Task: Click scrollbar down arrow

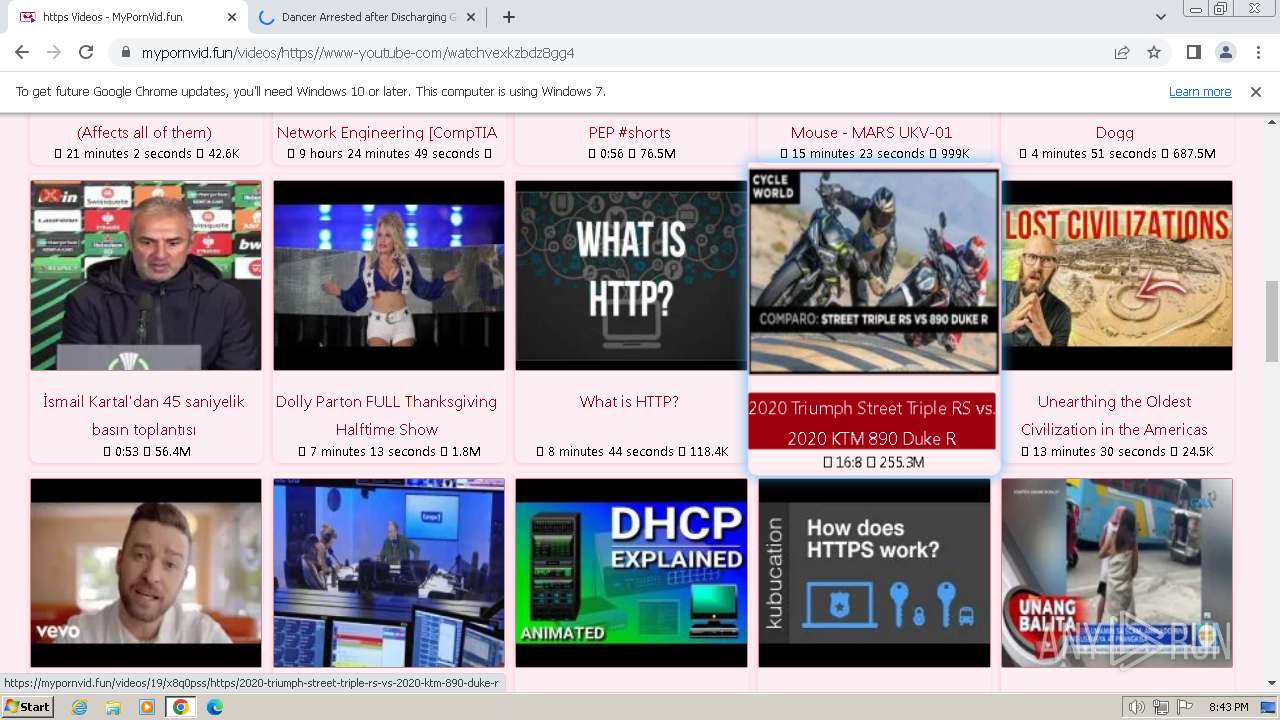Action: point(1271,683)
